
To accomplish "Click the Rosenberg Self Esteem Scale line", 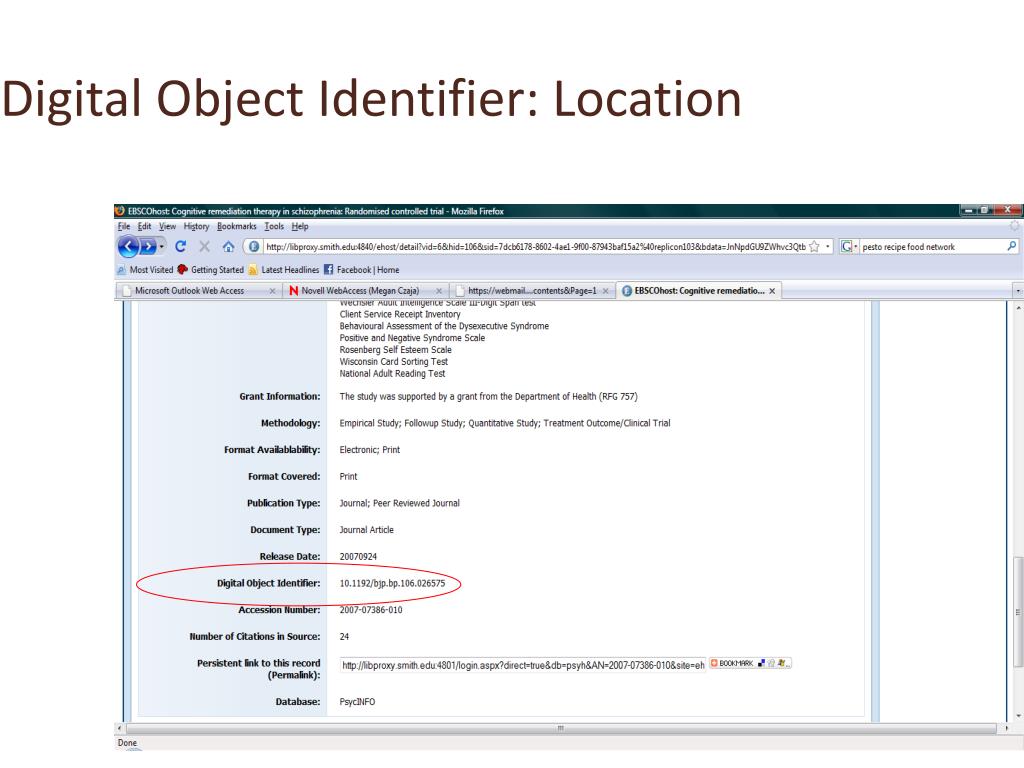I will pos(395,350).
